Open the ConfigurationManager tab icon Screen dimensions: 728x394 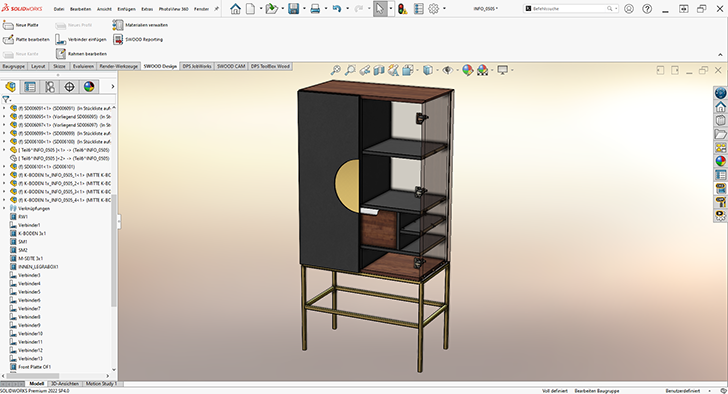[x=50, y=87]
